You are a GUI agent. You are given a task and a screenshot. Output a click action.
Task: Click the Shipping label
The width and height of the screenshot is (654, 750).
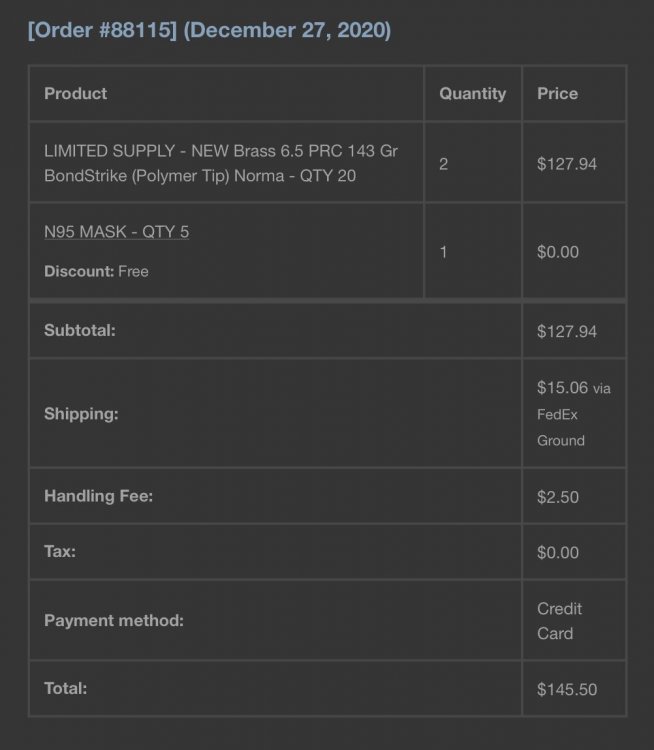tap(81, 414)
